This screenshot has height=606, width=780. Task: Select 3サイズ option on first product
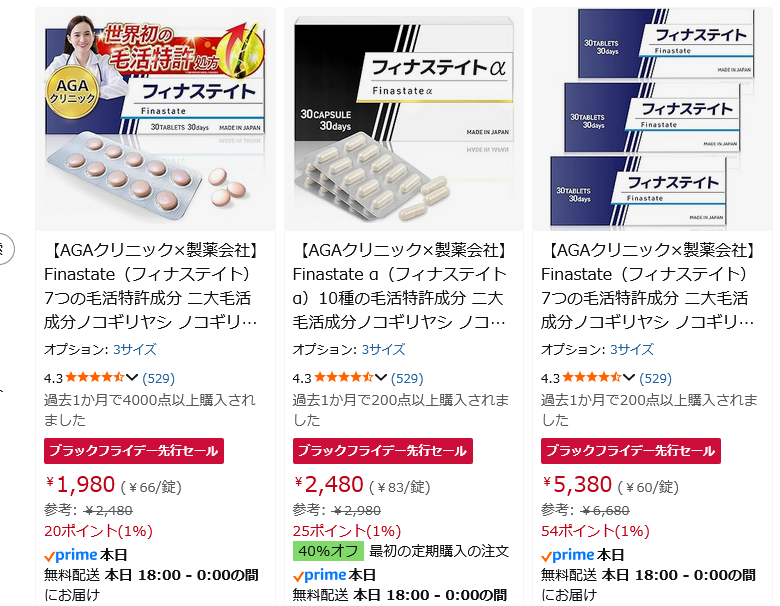pyautogui.click(x=134, y=349)
